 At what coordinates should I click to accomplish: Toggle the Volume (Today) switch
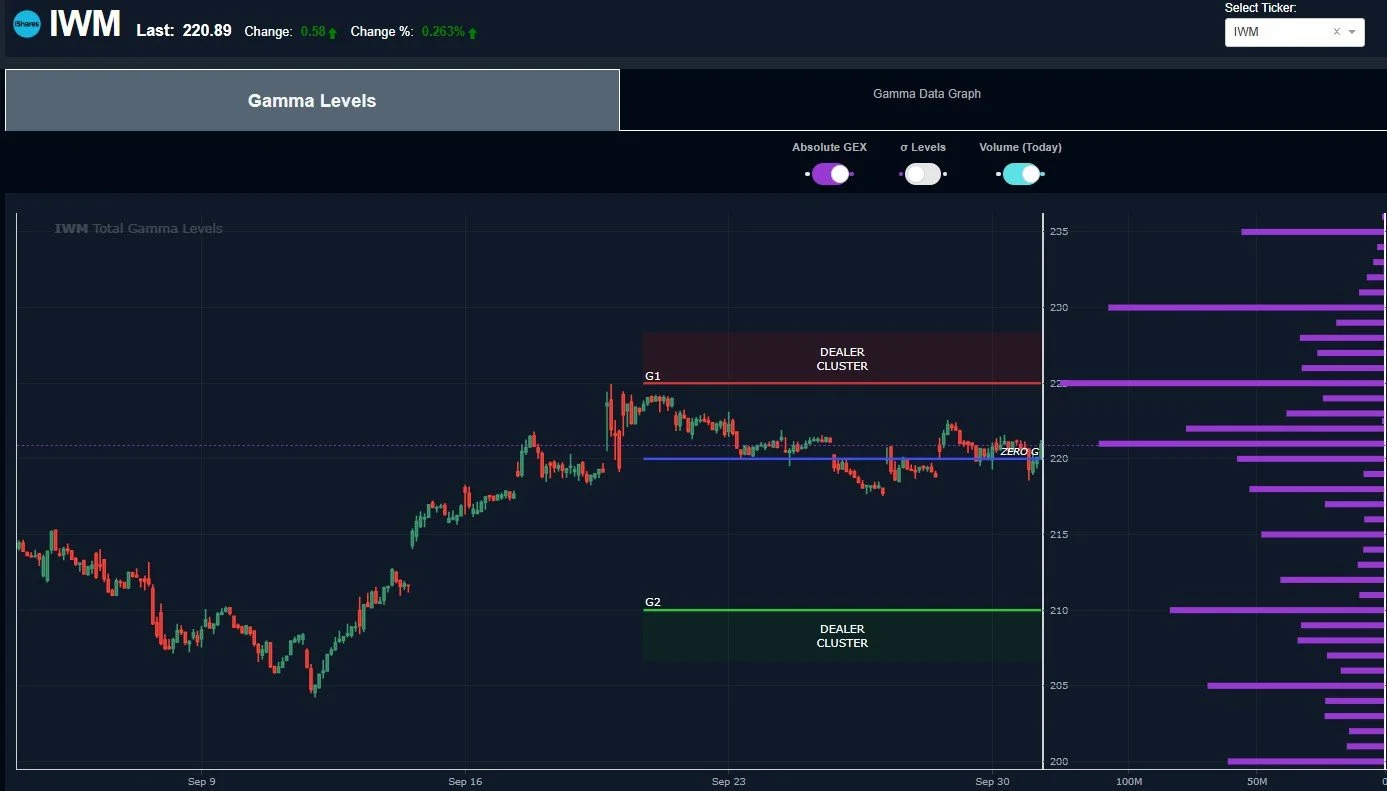[x=1021, y=174]
